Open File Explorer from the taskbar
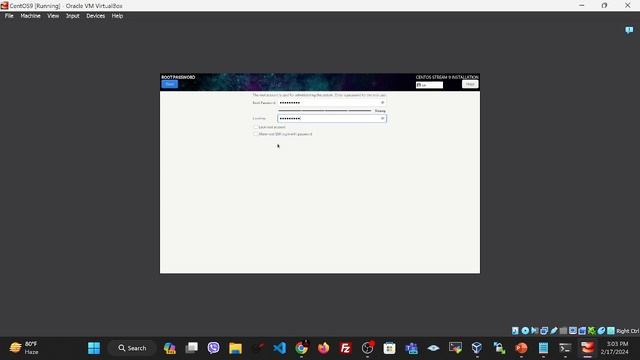Image resolution: width=640 pixels, height=360 pixels. [236, 348]
